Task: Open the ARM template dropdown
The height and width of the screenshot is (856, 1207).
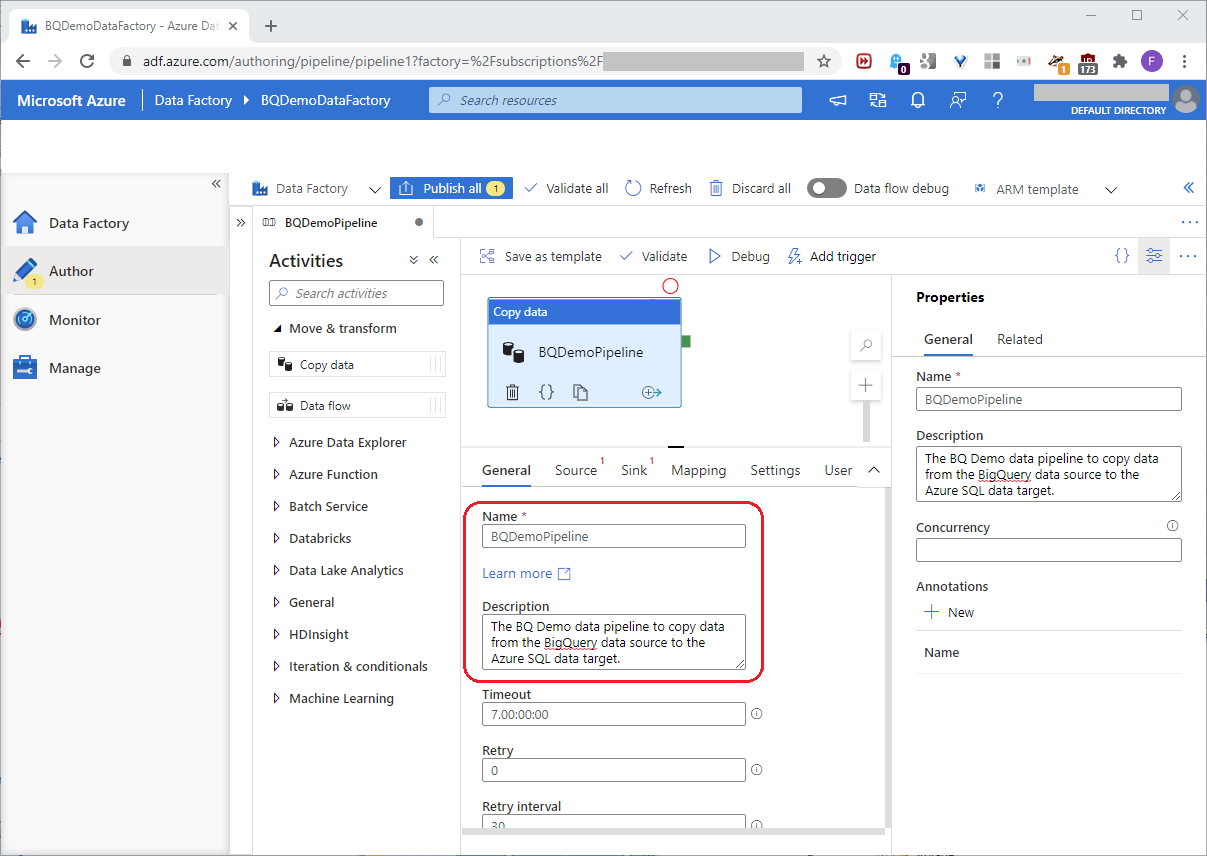Action: pyautogui.click(x=1110, y=189)
